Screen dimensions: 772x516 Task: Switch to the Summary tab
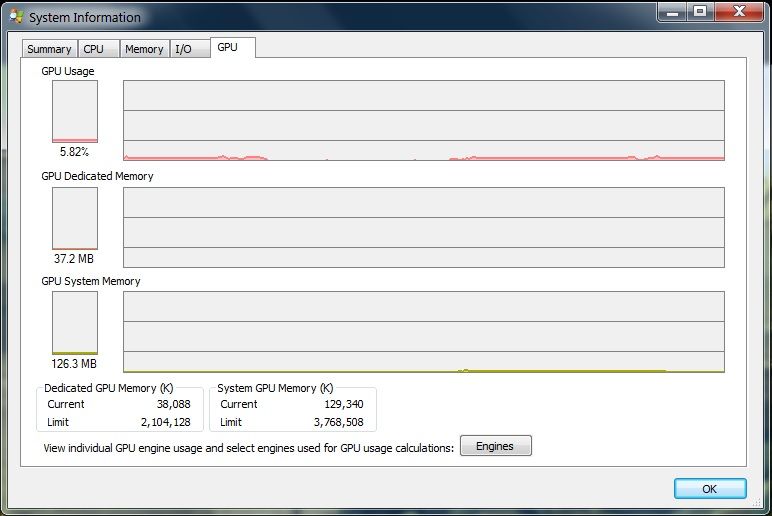(49, 49)
